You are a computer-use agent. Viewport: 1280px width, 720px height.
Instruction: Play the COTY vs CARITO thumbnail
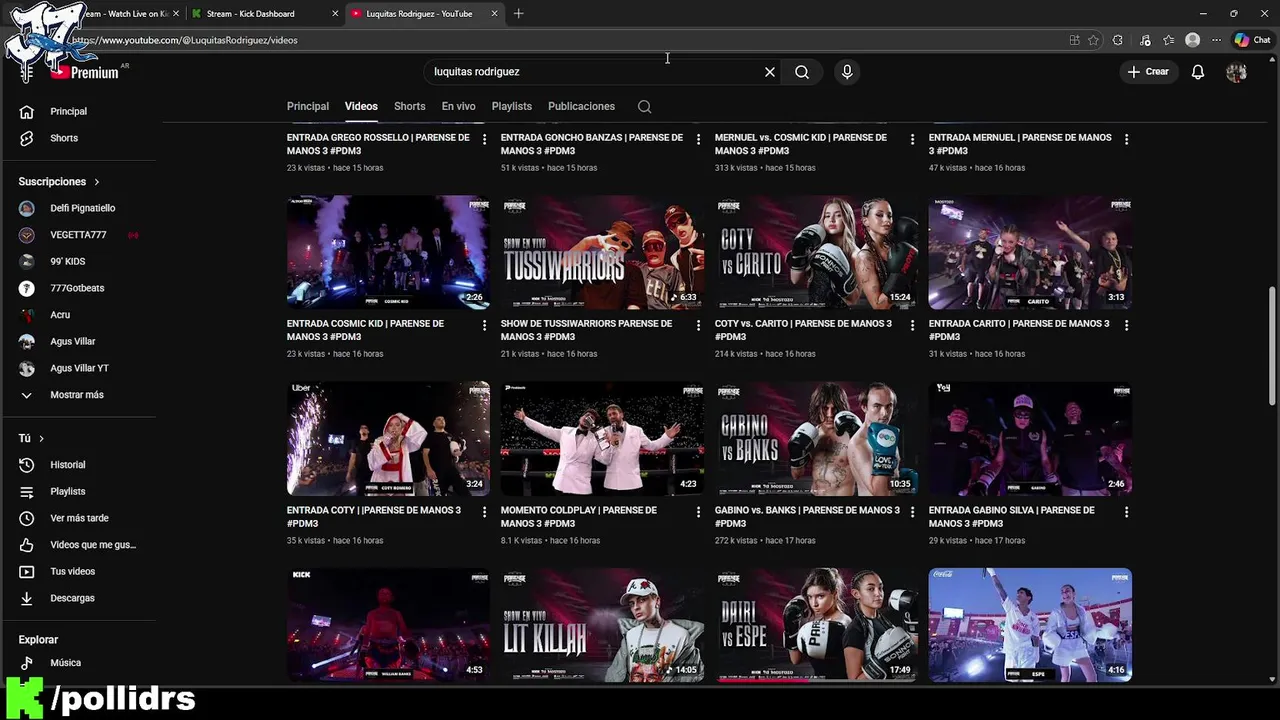point(816,252)
